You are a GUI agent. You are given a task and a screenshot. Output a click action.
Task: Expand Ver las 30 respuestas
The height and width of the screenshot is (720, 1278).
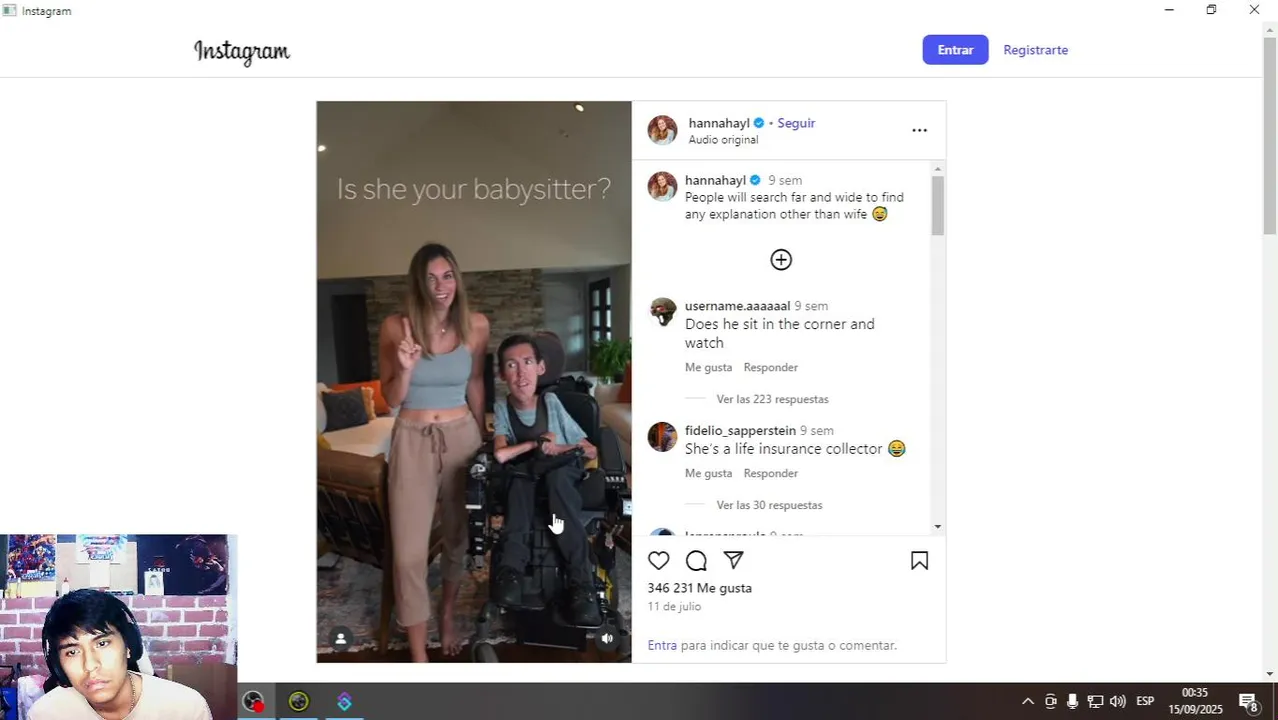pos(769,505)
